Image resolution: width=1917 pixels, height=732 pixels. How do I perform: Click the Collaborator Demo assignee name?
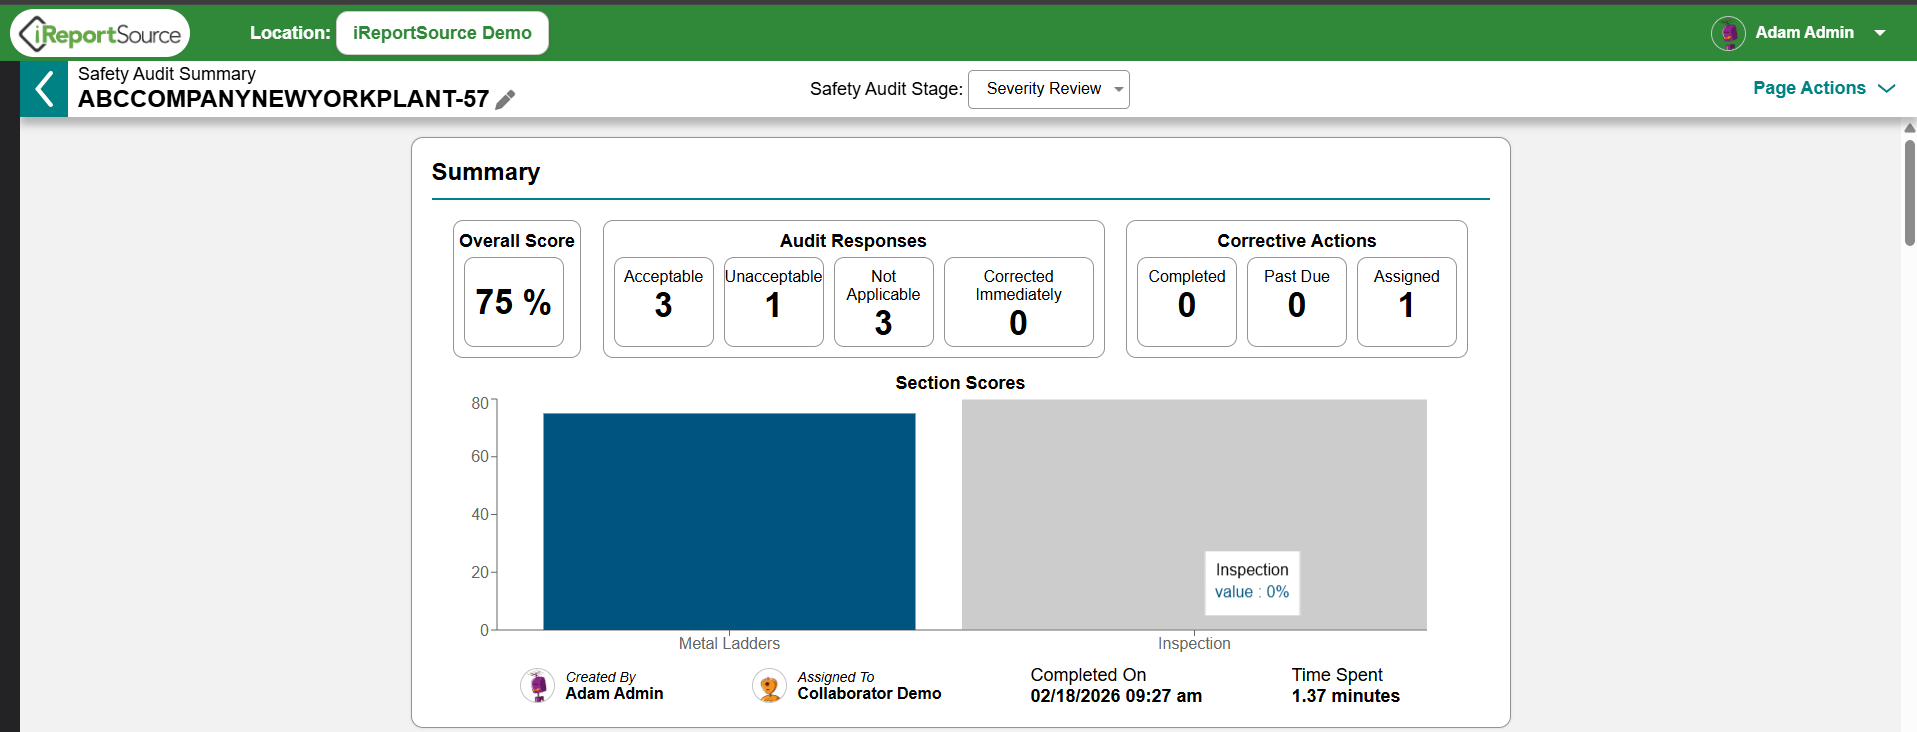coord(869,694)
